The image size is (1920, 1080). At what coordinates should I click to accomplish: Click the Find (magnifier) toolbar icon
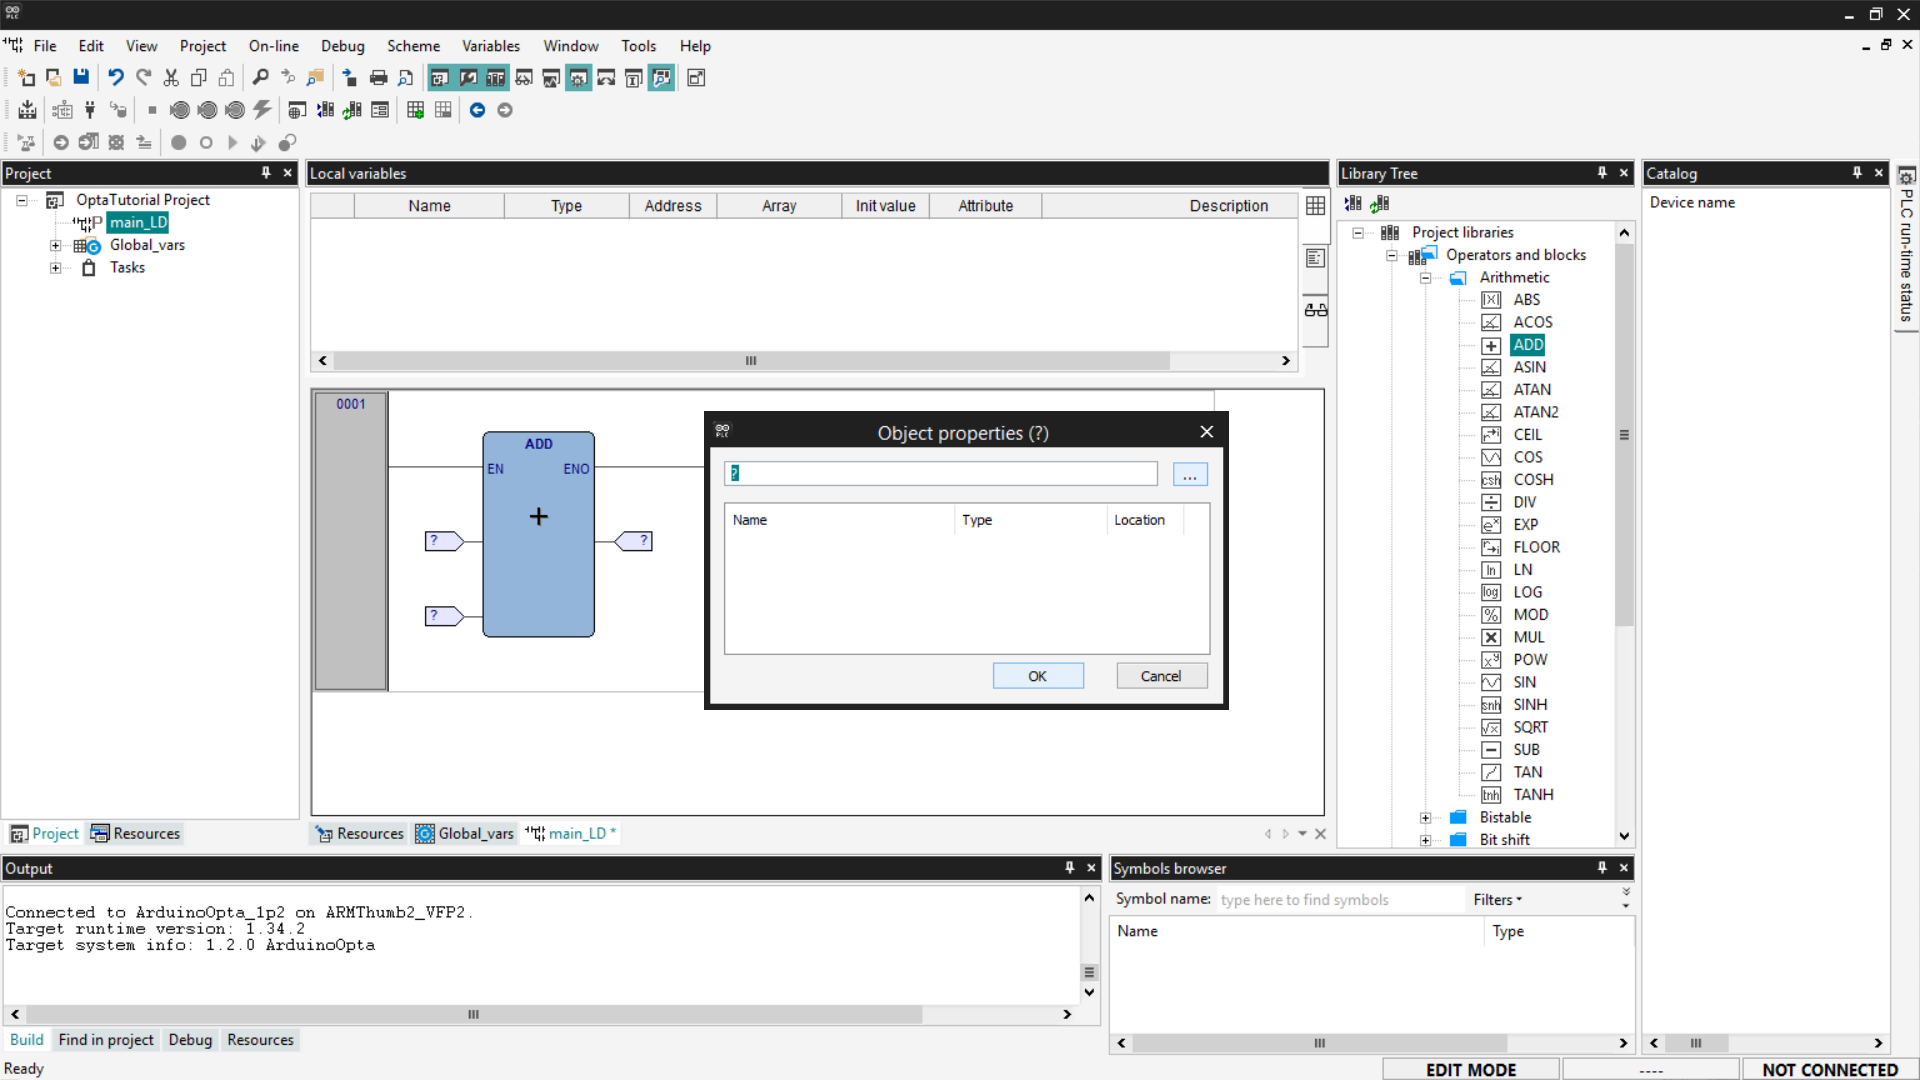point(260,78)
